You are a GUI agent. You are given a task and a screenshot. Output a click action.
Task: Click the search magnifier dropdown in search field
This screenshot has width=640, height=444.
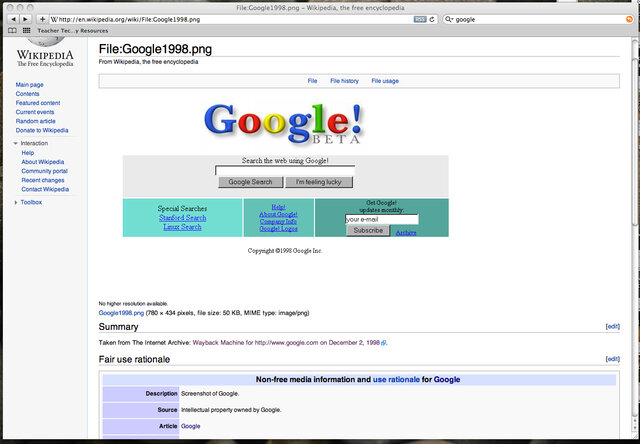tap(449, 19)
